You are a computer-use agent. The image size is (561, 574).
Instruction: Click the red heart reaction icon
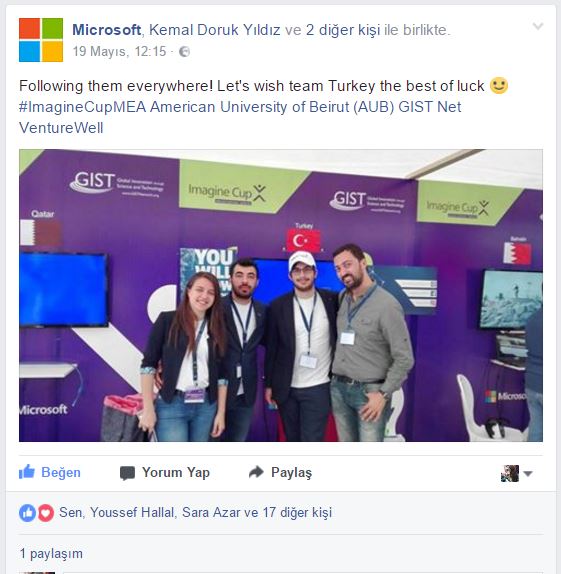[46, 513]
